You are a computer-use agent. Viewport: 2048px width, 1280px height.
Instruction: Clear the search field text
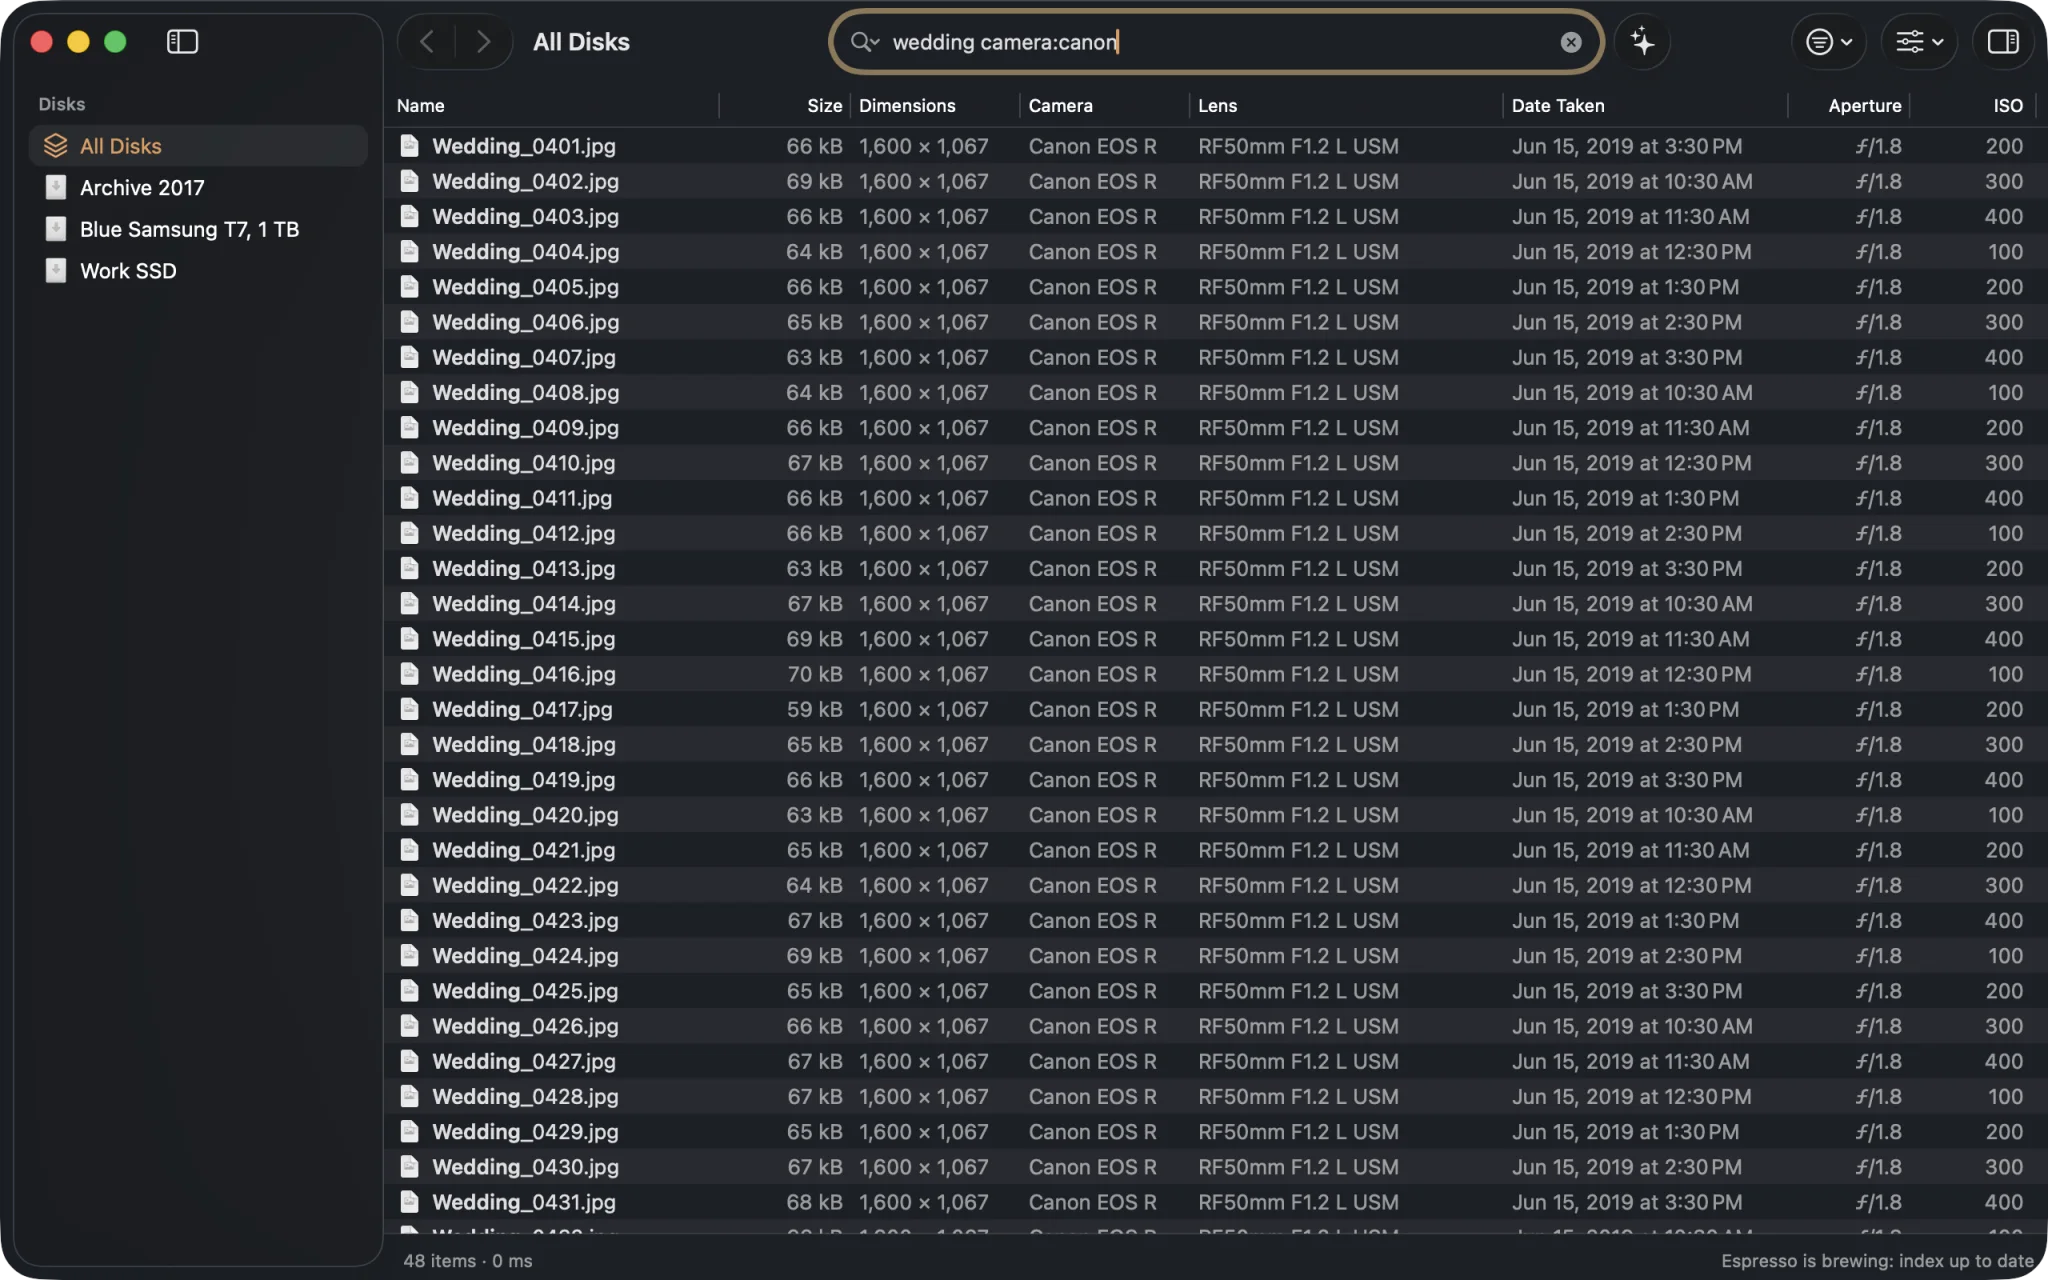click(x=1570, y=42)
